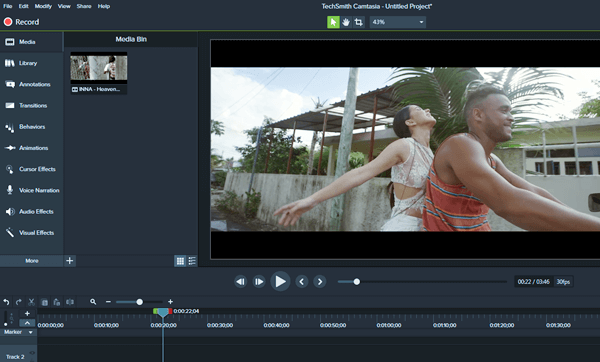Viewport: 600px width, 362px height.
Task: Click the Redo arrow icon
Action: [19, 302]
